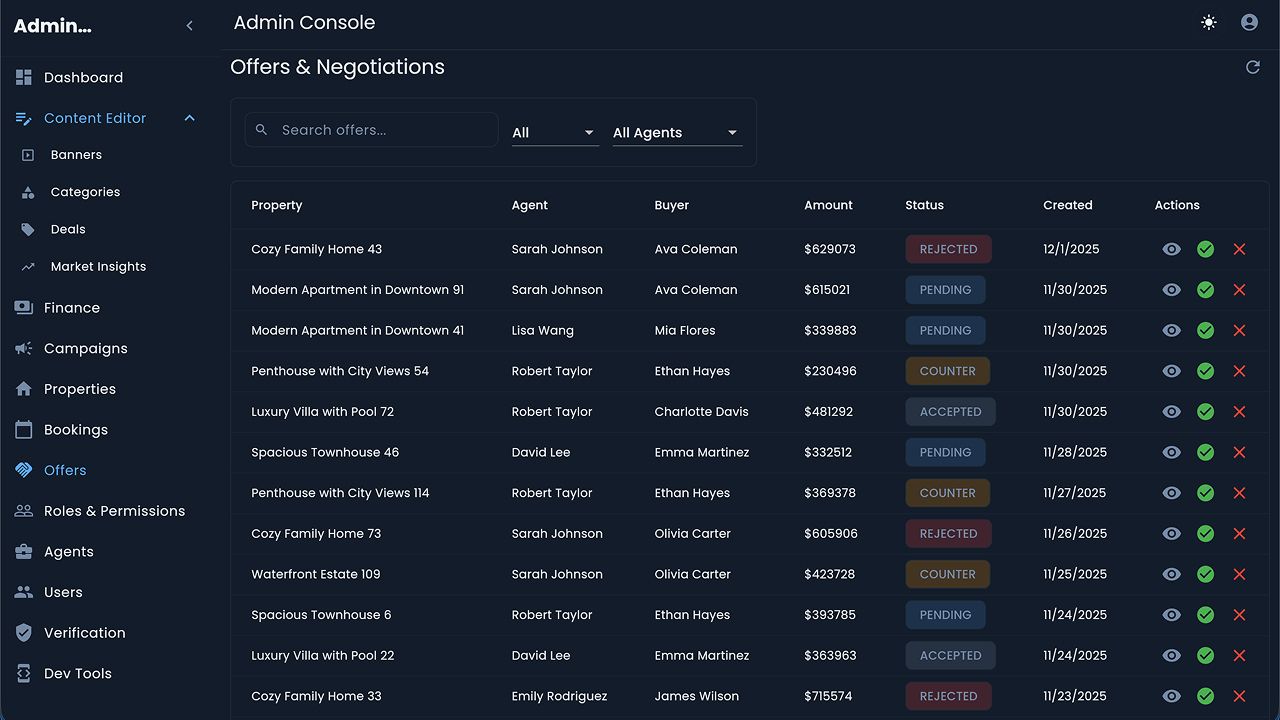Reject the Modern Apartment in Downtown 91 offer
The height and width of the screenshot is (720, 1280).
1239,290
